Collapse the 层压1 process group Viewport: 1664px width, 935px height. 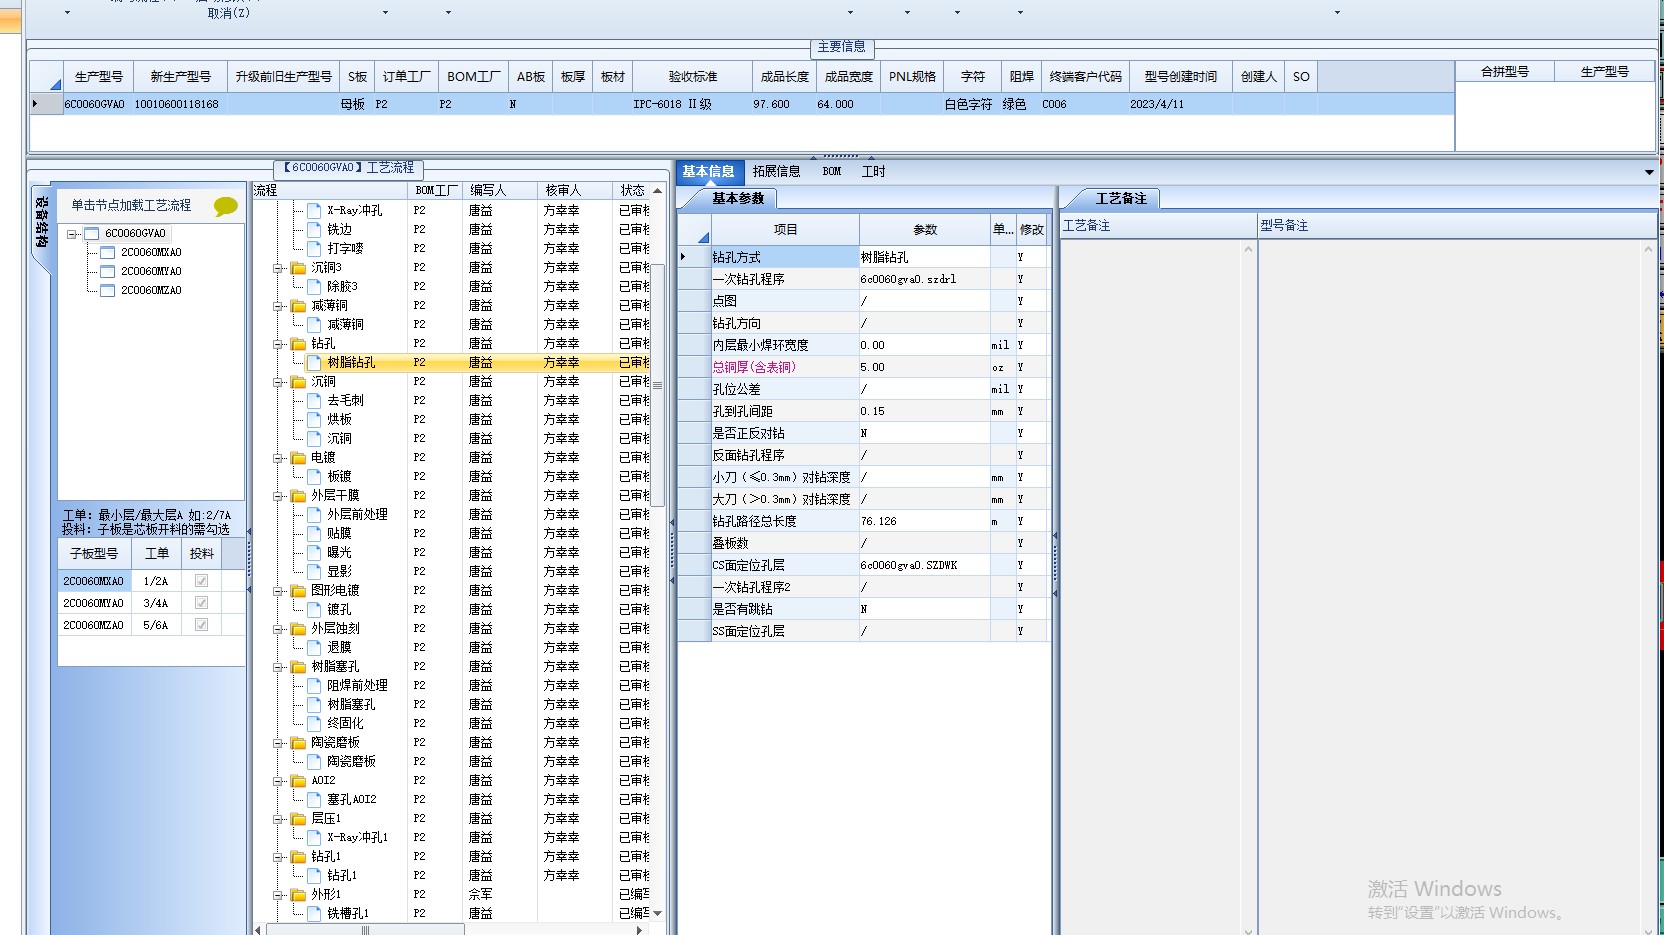(279, 819)
